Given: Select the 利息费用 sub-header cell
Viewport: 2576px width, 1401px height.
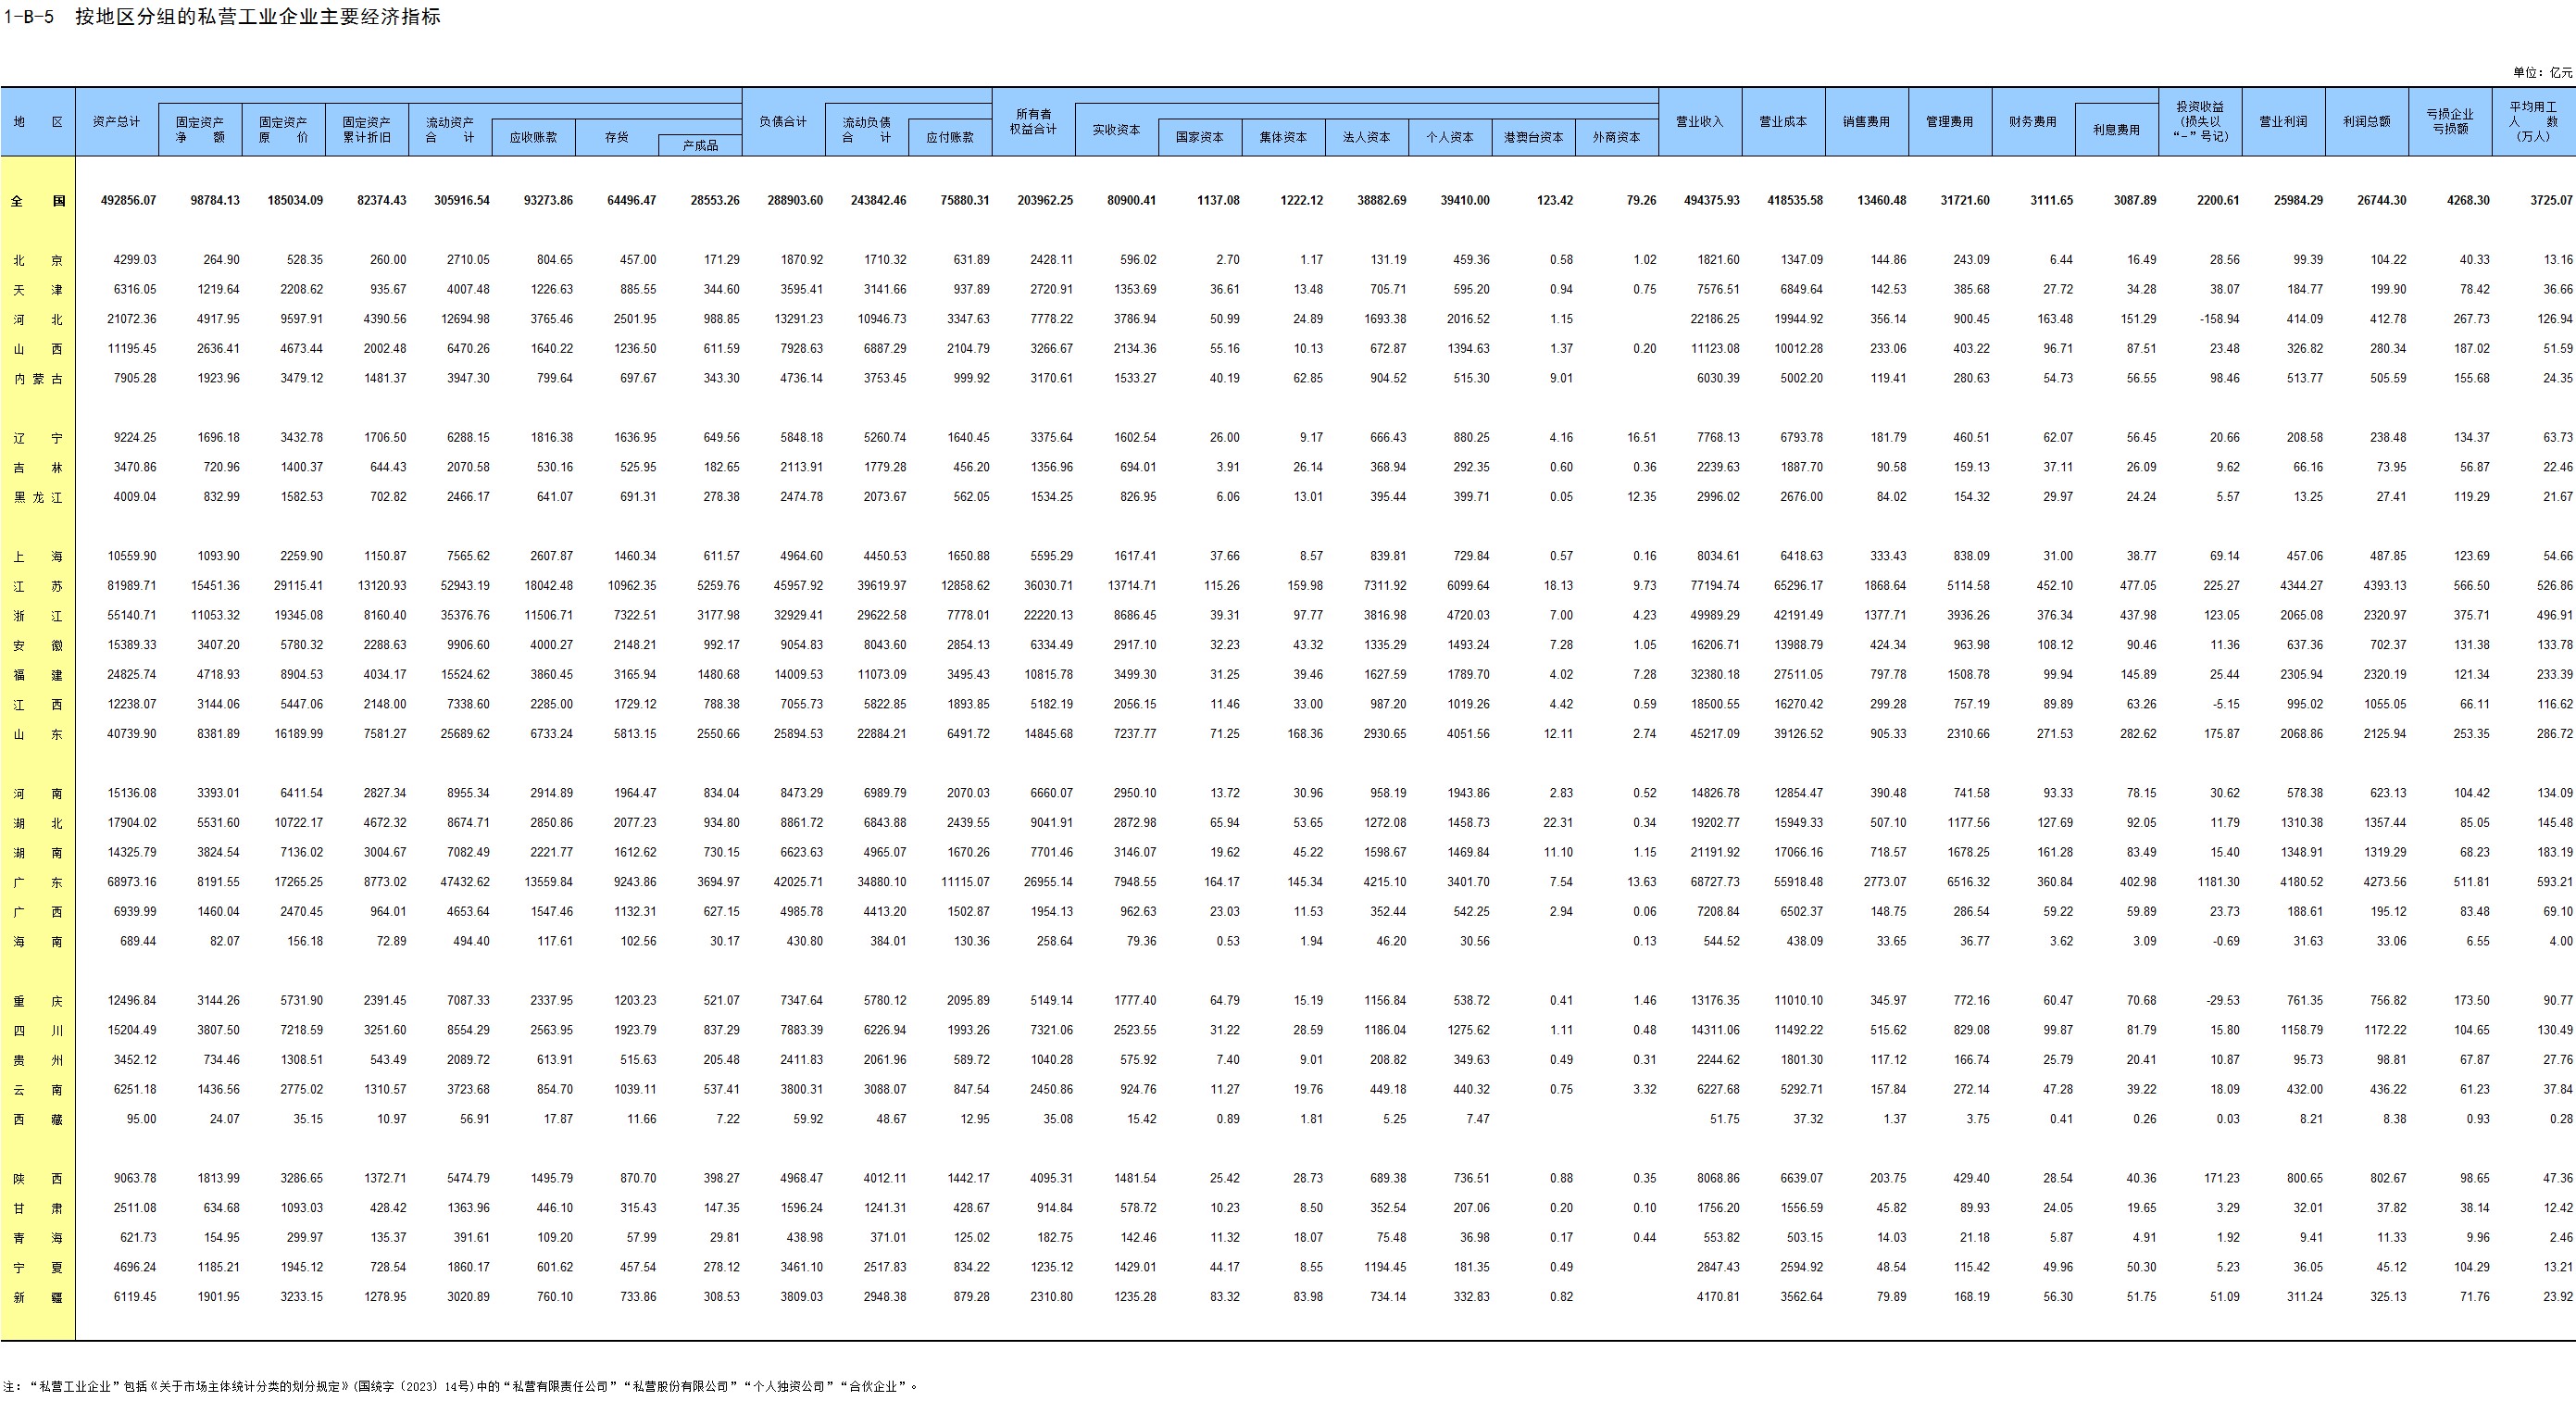Looking at the screenshot, I should tap(2116, 129).
